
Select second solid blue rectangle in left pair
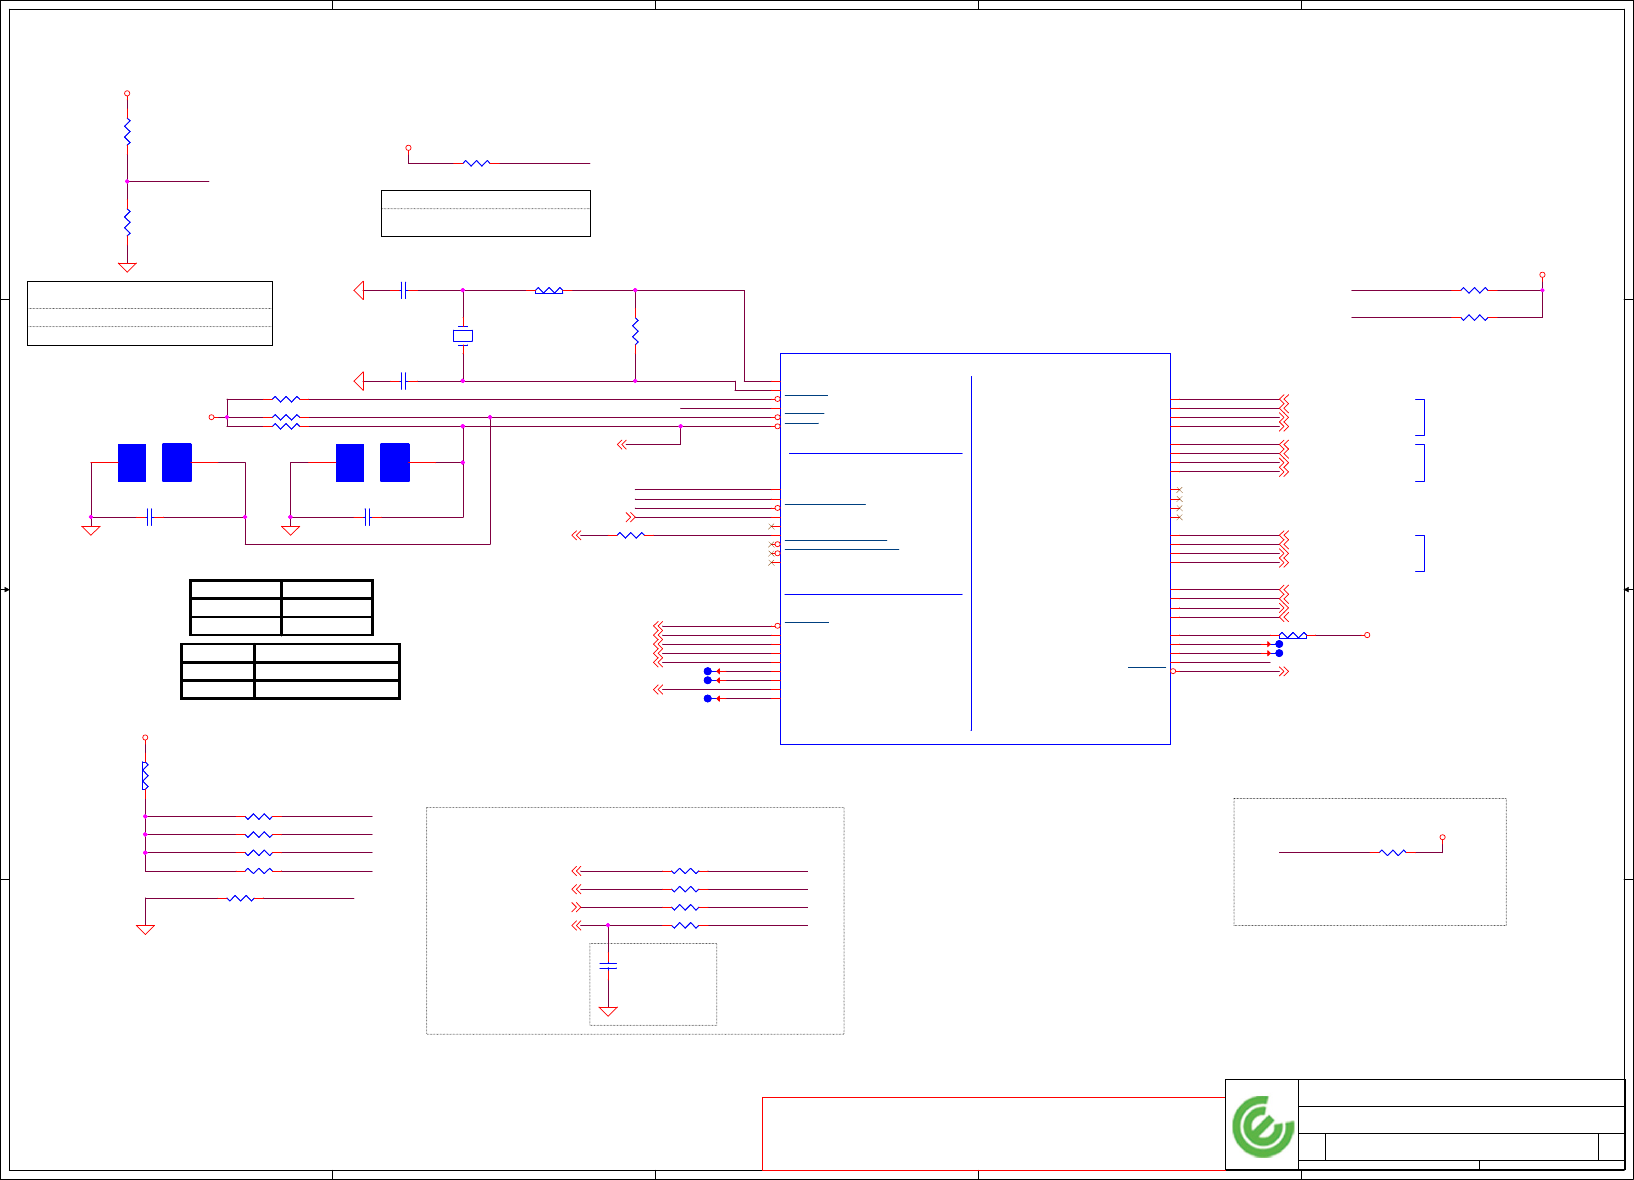[177, 463]
